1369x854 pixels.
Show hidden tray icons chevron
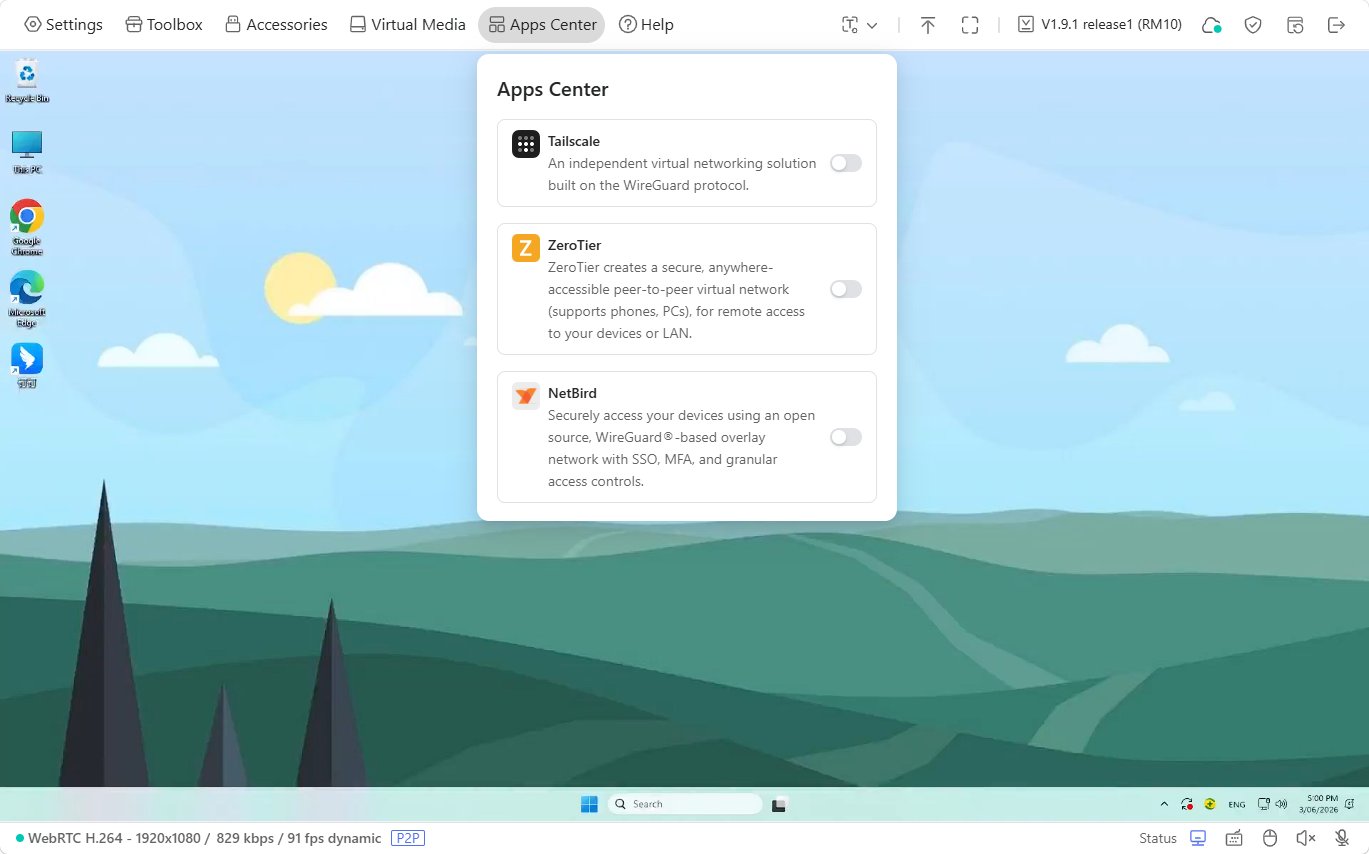1164,804
